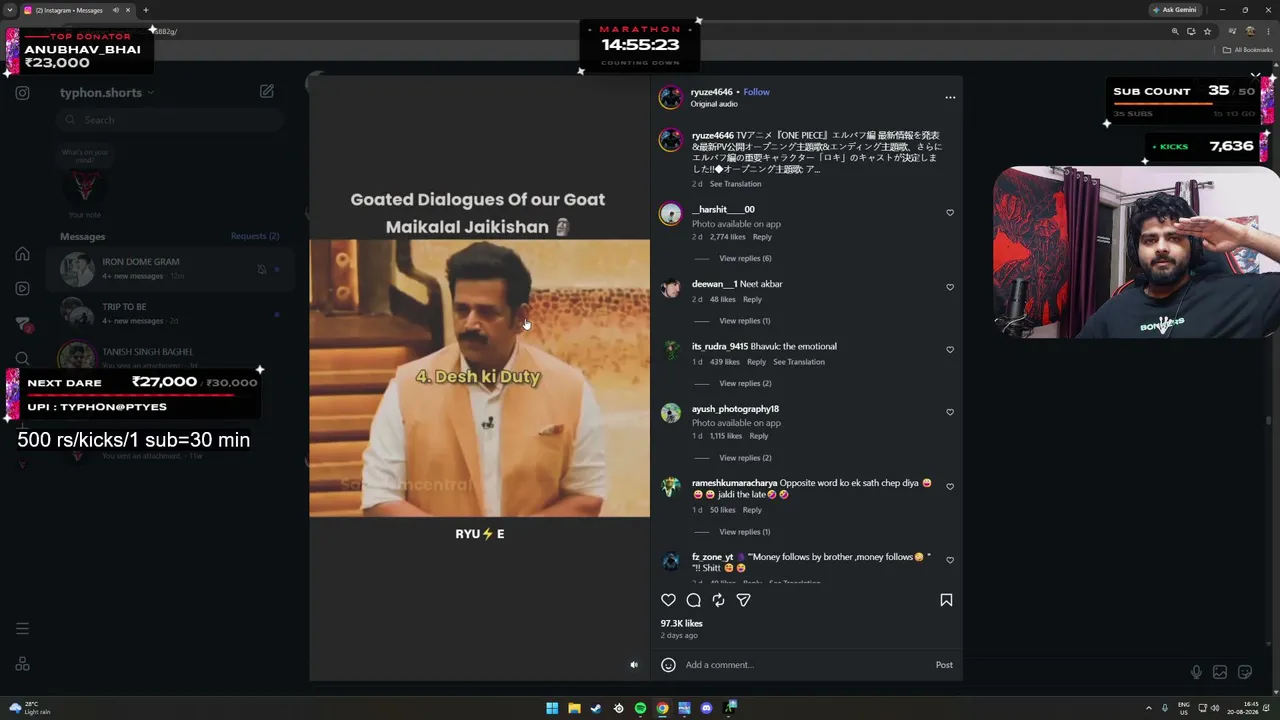View the 97.3K likes list
This screenshot has height=720, width=1280.
[x=681, y=623]
